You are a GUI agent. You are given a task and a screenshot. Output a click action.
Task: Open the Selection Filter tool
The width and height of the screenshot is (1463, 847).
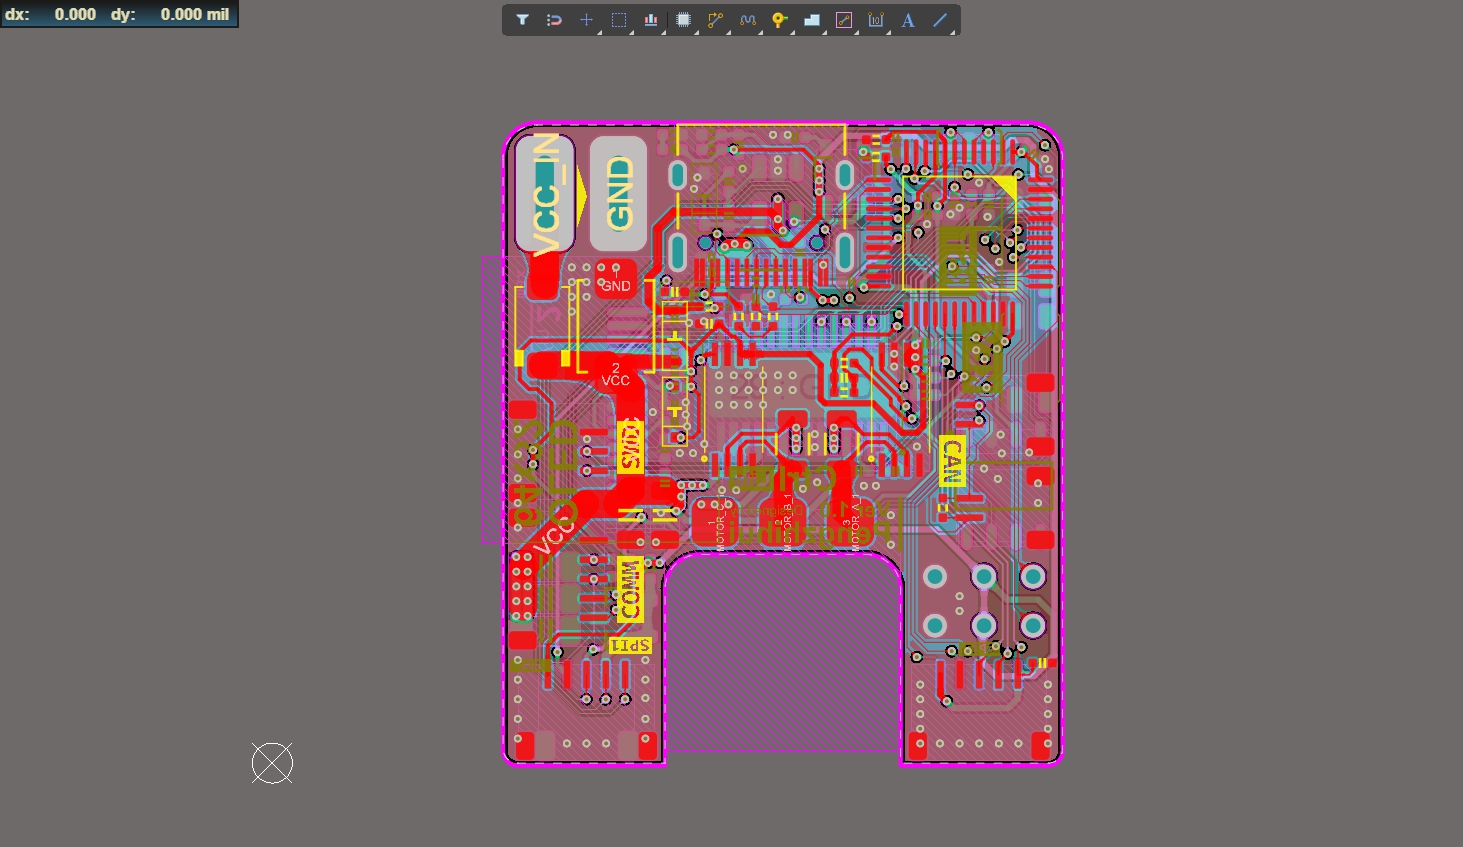[x=522, y=20]
